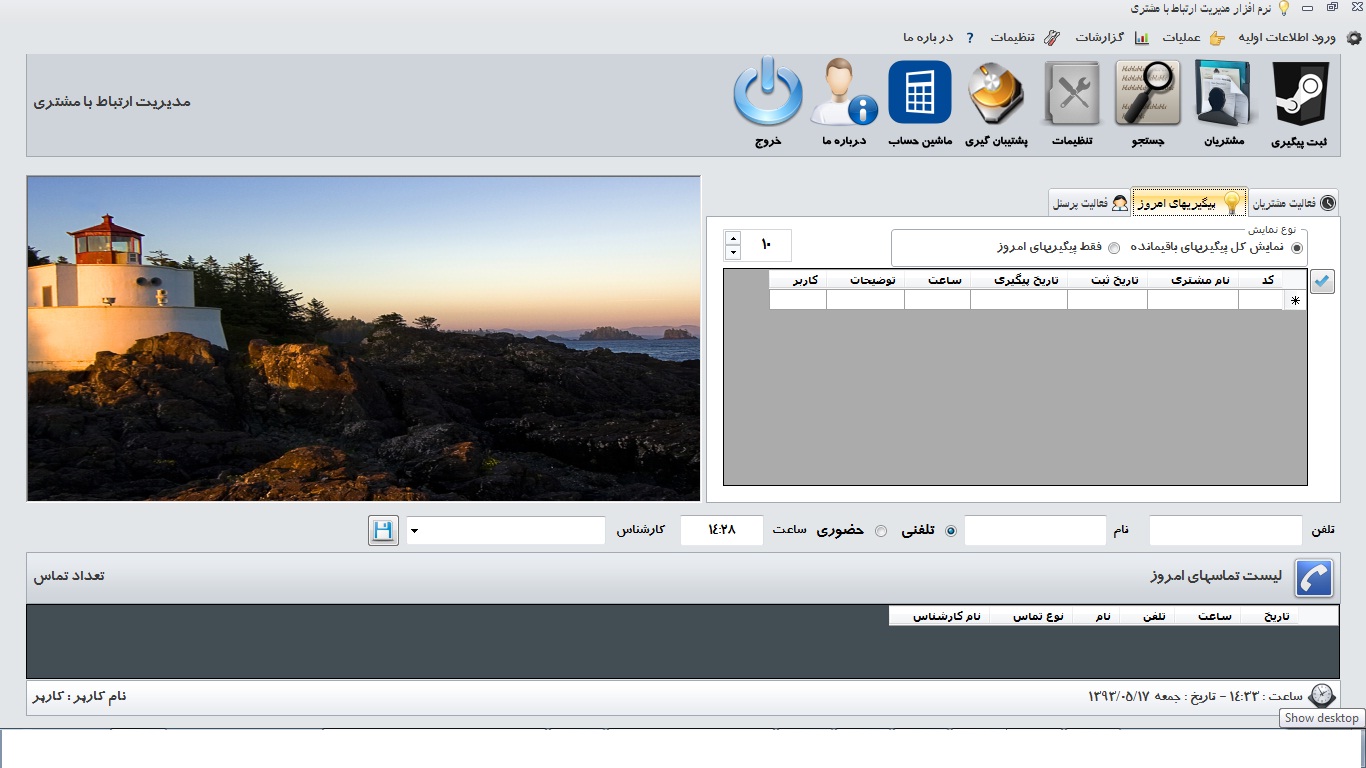Click the new-row asterisk marker in grid
Screen dimensions: 1366x768
tap(1295, 300)
